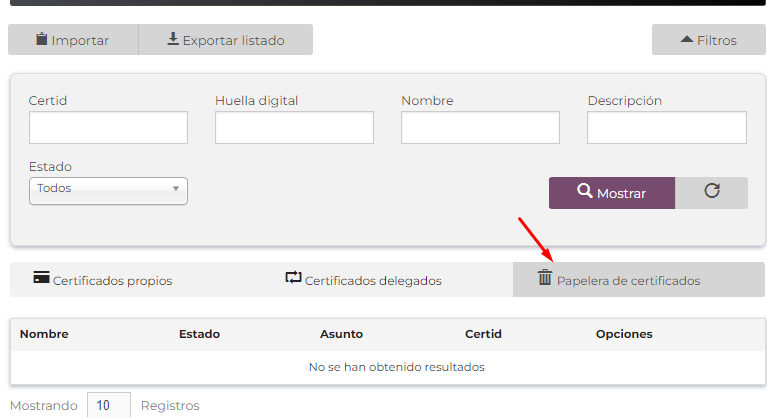Click the Exportar listado button
767x417 pixels.
pyautogui.click(x=226, y=40)
